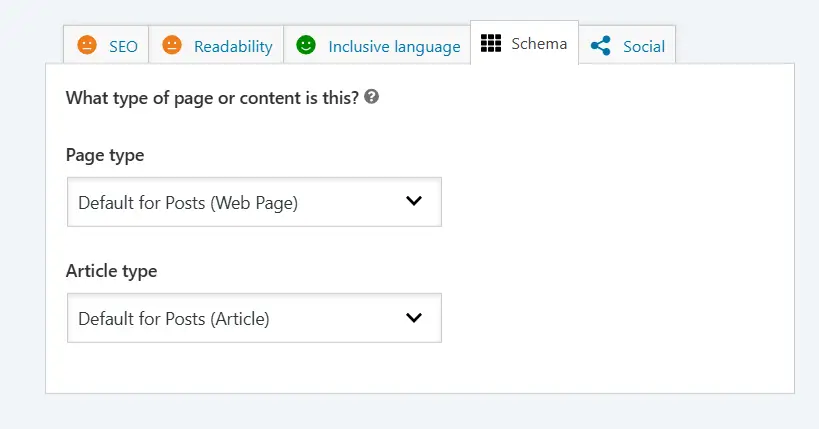Click the chevron beside Default for Posts (Article)
819x429 pixels.
[x=414, y=318]
